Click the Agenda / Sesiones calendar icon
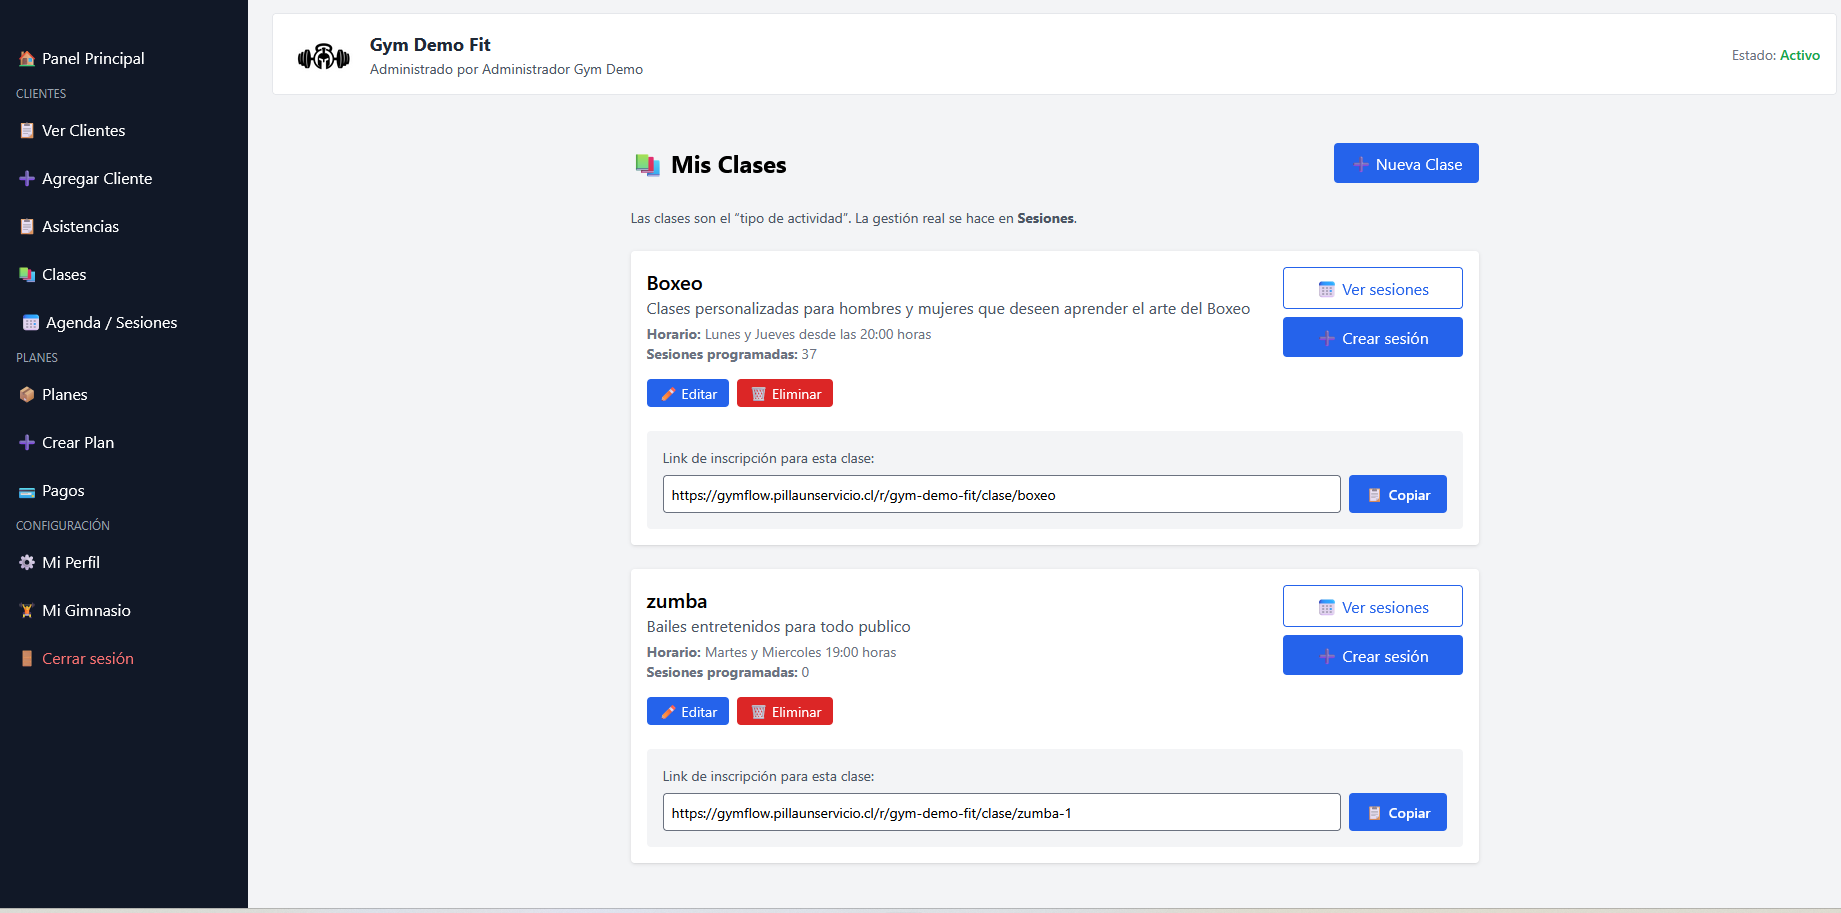Image resolution: width=1841 pixels, height=913 pixels. (31, 323)
